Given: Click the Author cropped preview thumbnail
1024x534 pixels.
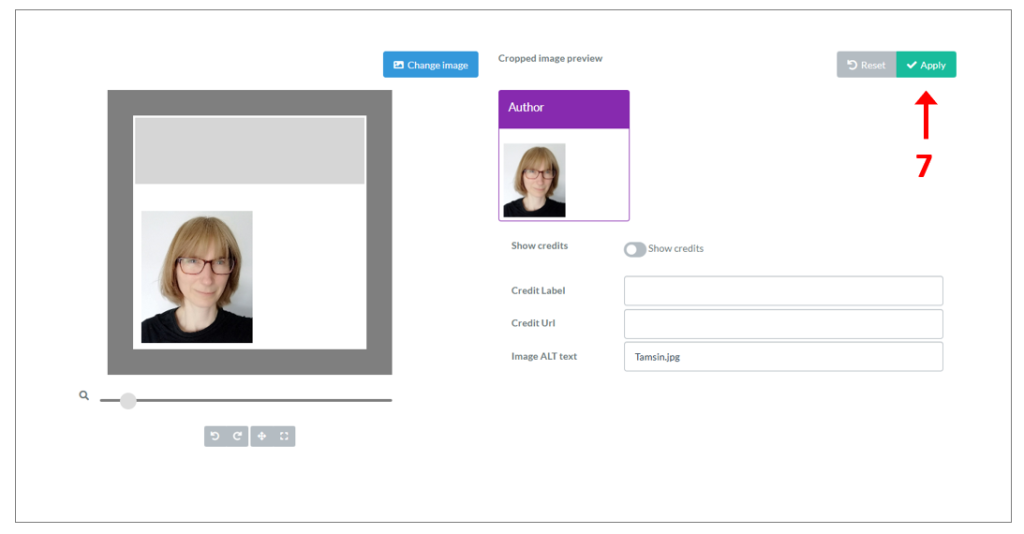Looking at the screenshot, I should 534,180.
